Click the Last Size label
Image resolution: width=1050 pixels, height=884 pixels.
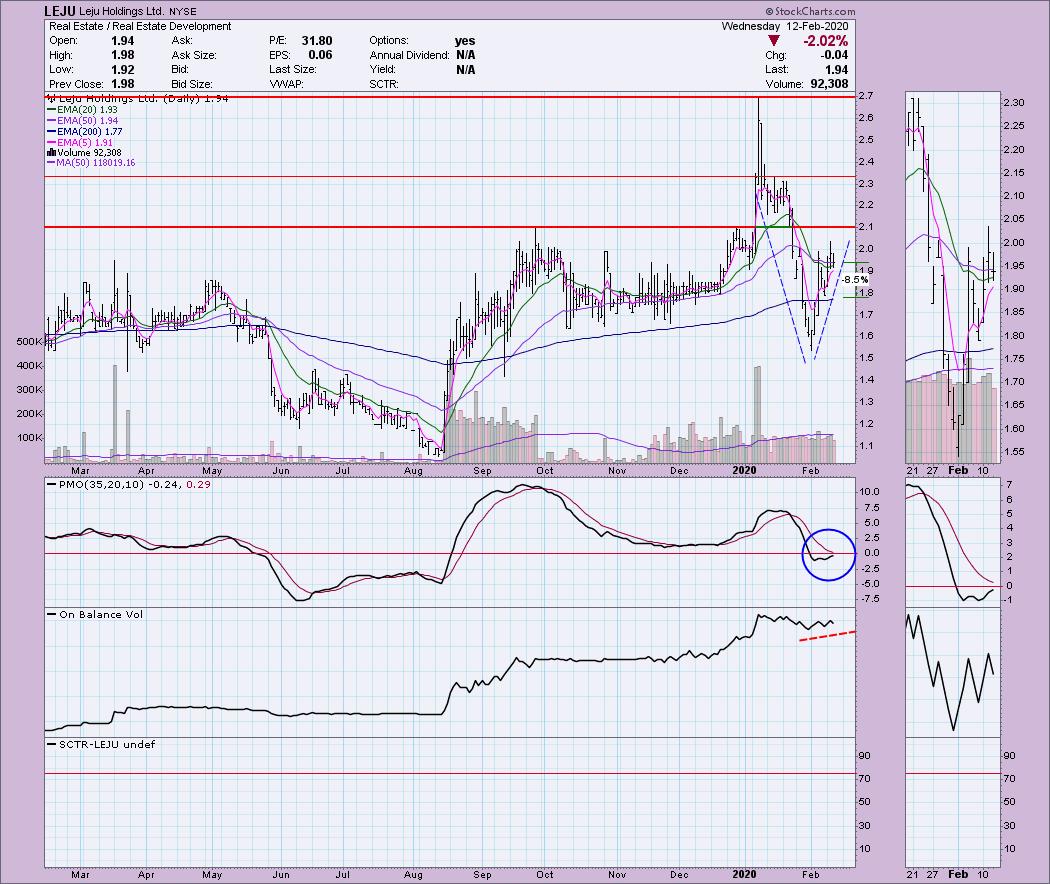(x=293, y=70)
